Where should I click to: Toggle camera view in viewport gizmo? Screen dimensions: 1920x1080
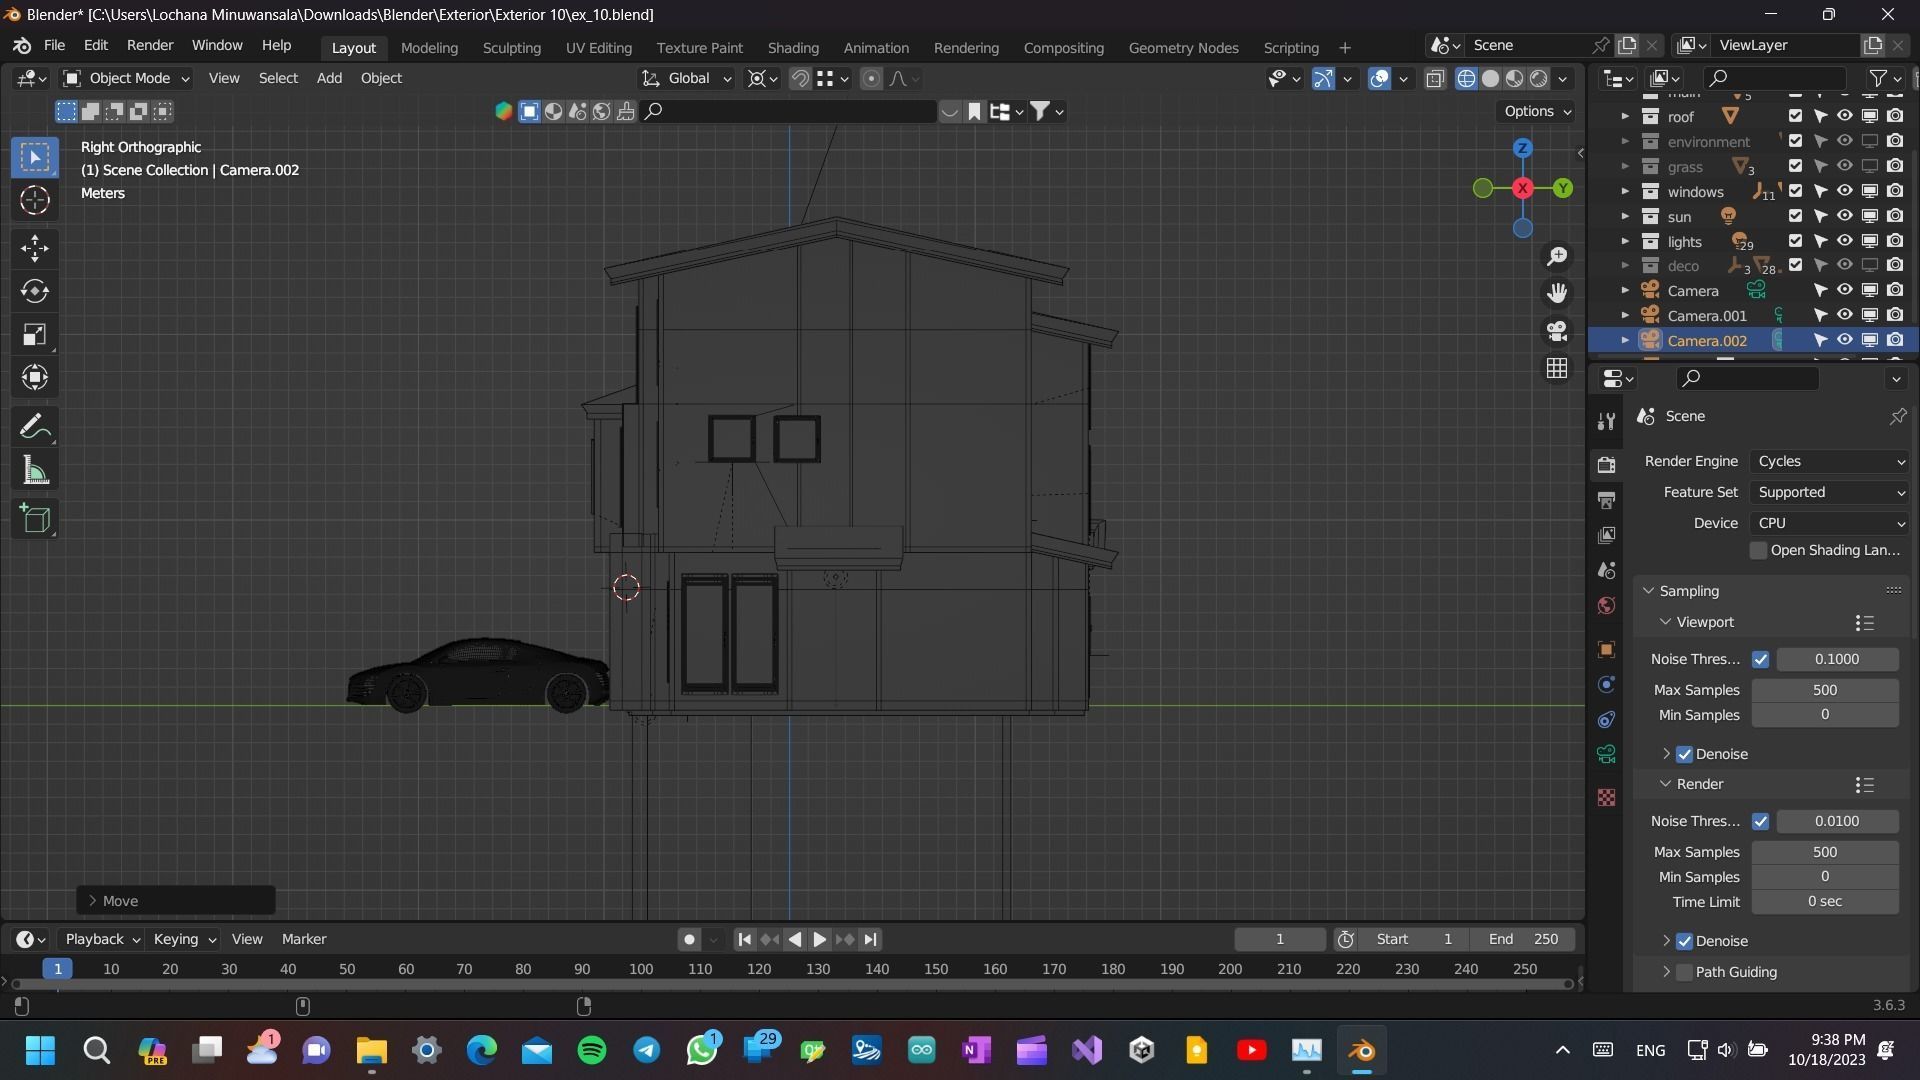(x=1557, y=331)
